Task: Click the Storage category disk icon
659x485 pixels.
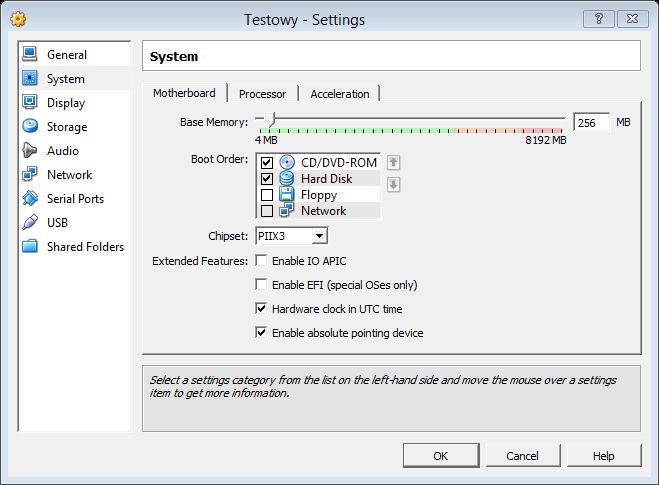Action: coord(30,126)
